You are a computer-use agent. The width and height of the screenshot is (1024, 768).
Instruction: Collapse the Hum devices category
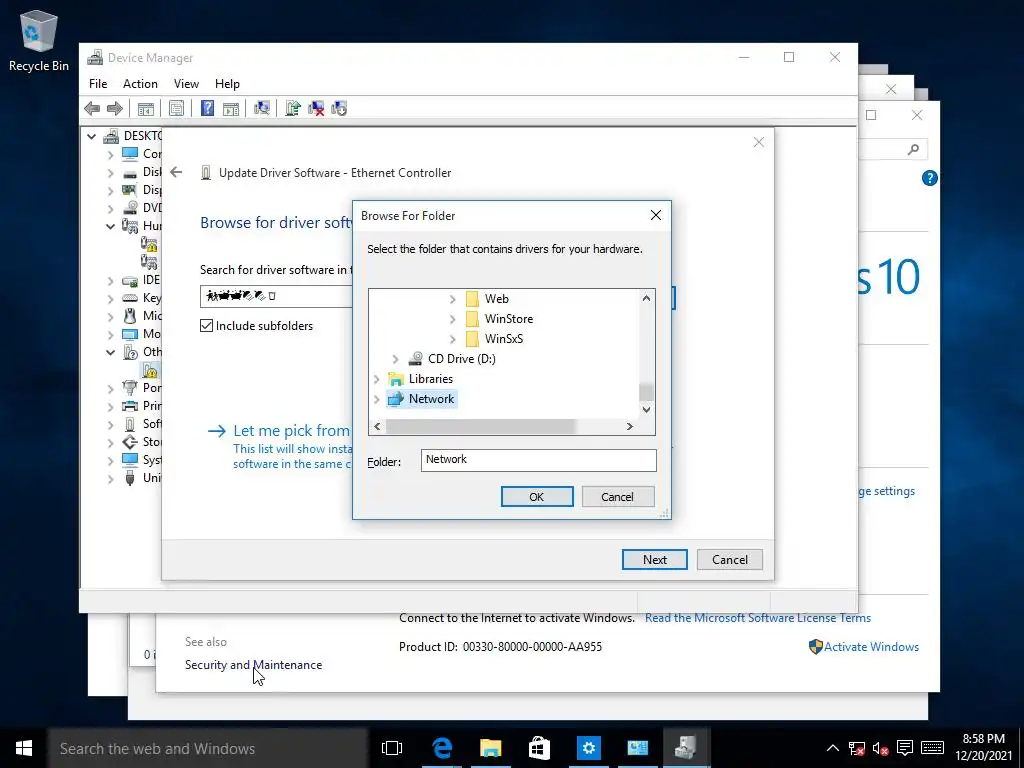(110, 226)
